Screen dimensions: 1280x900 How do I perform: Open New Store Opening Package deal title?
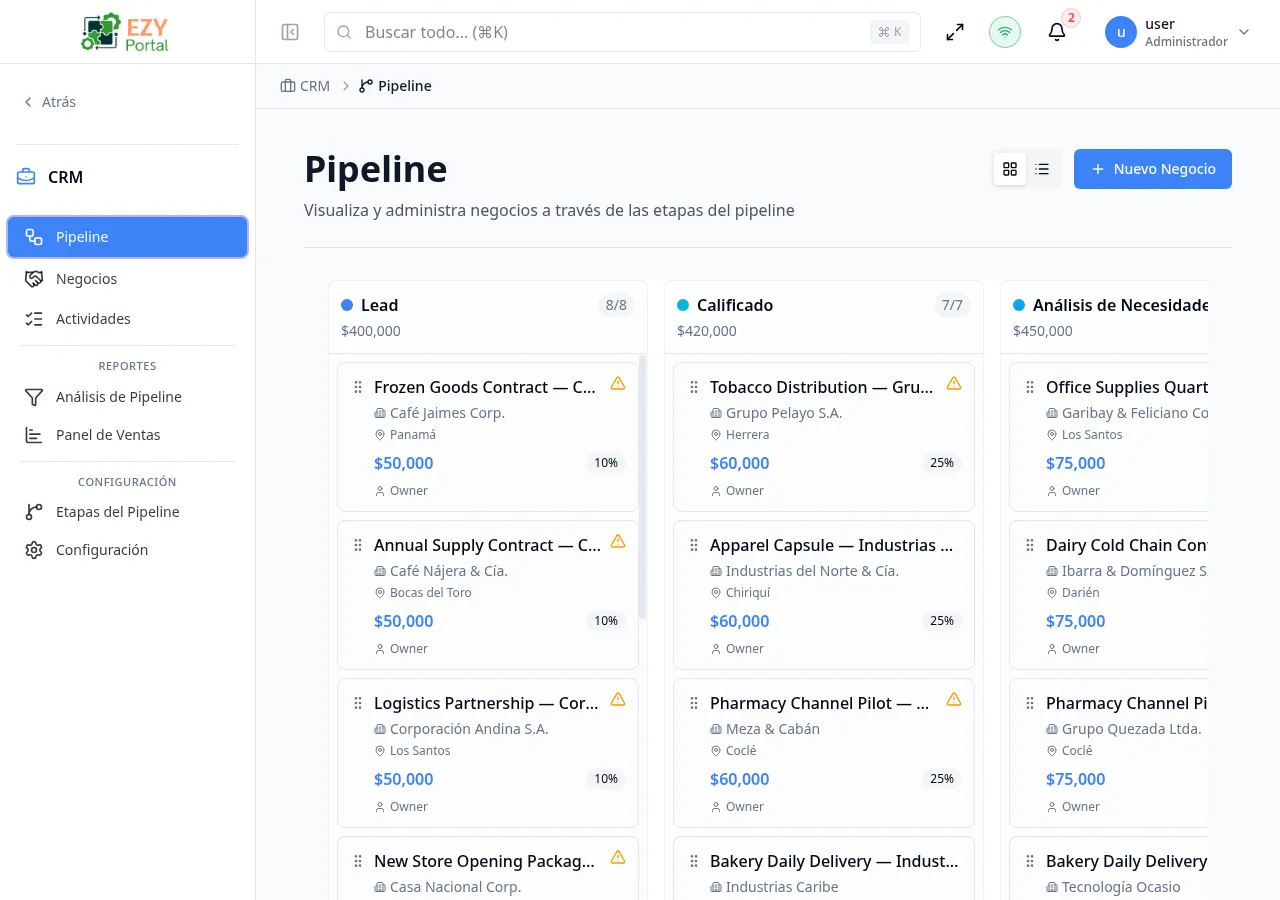click(484, 861)
